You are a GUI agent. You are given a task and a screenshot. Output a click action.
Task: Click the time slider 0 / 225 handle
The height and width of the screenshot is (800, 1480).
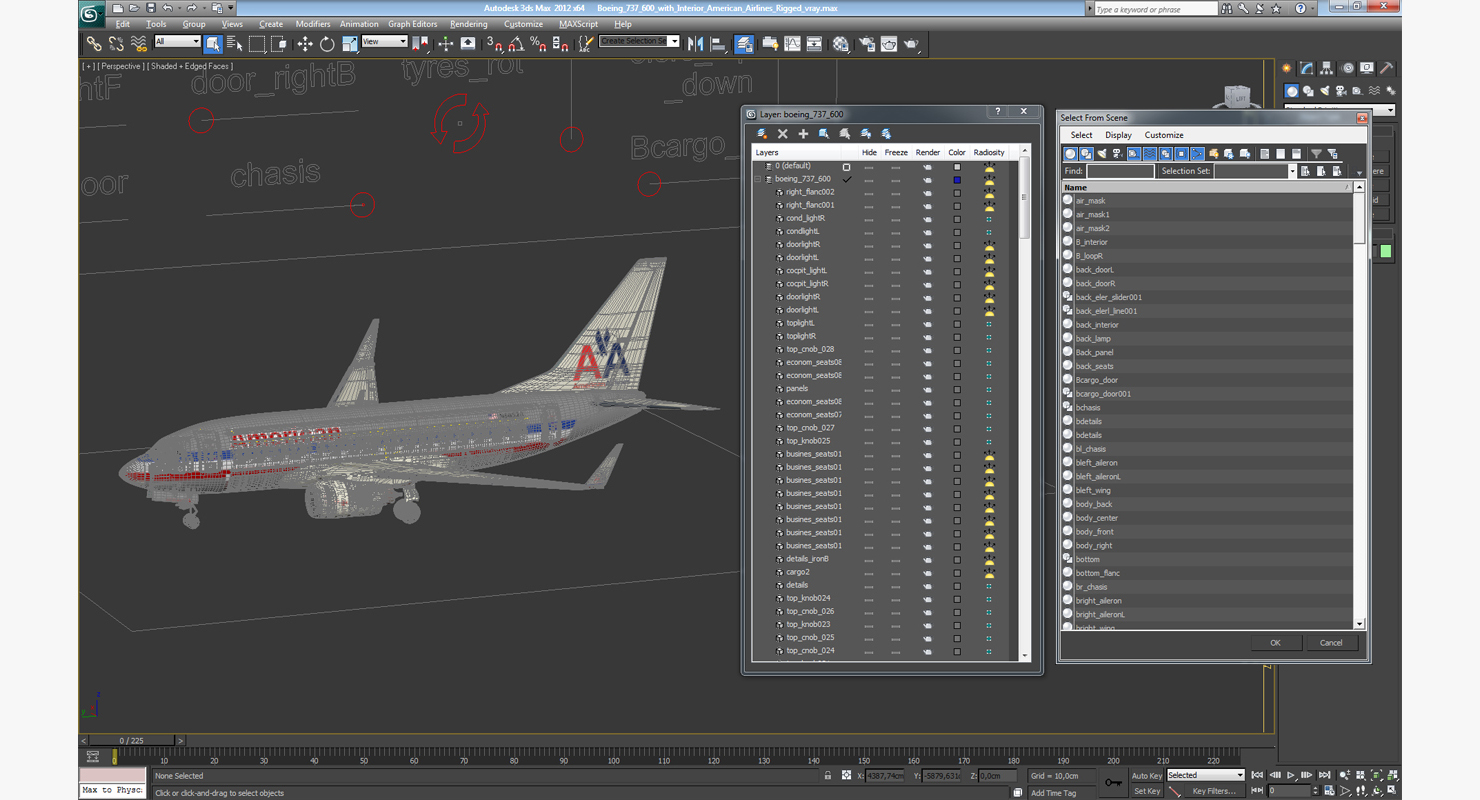pos(131,741)
